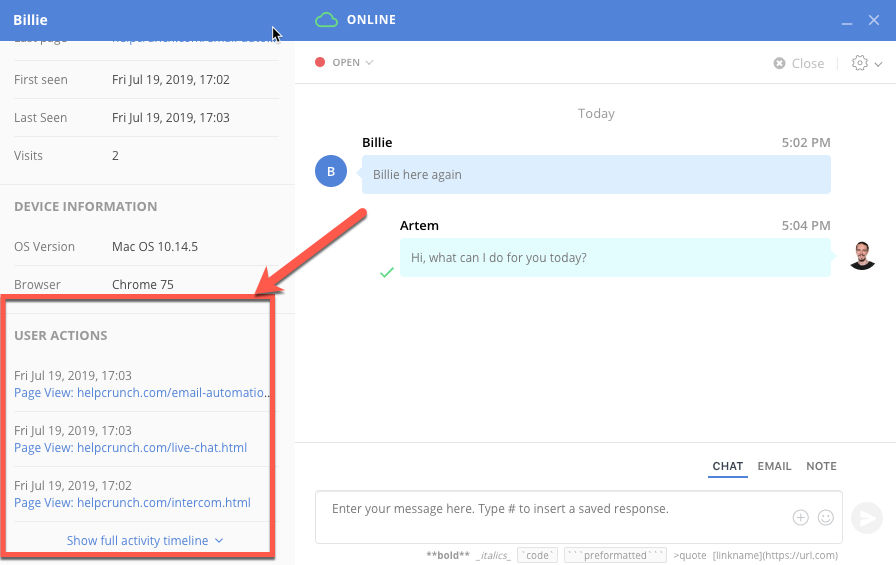
Task: Click the Artem sender name
Action: (419, 226)
